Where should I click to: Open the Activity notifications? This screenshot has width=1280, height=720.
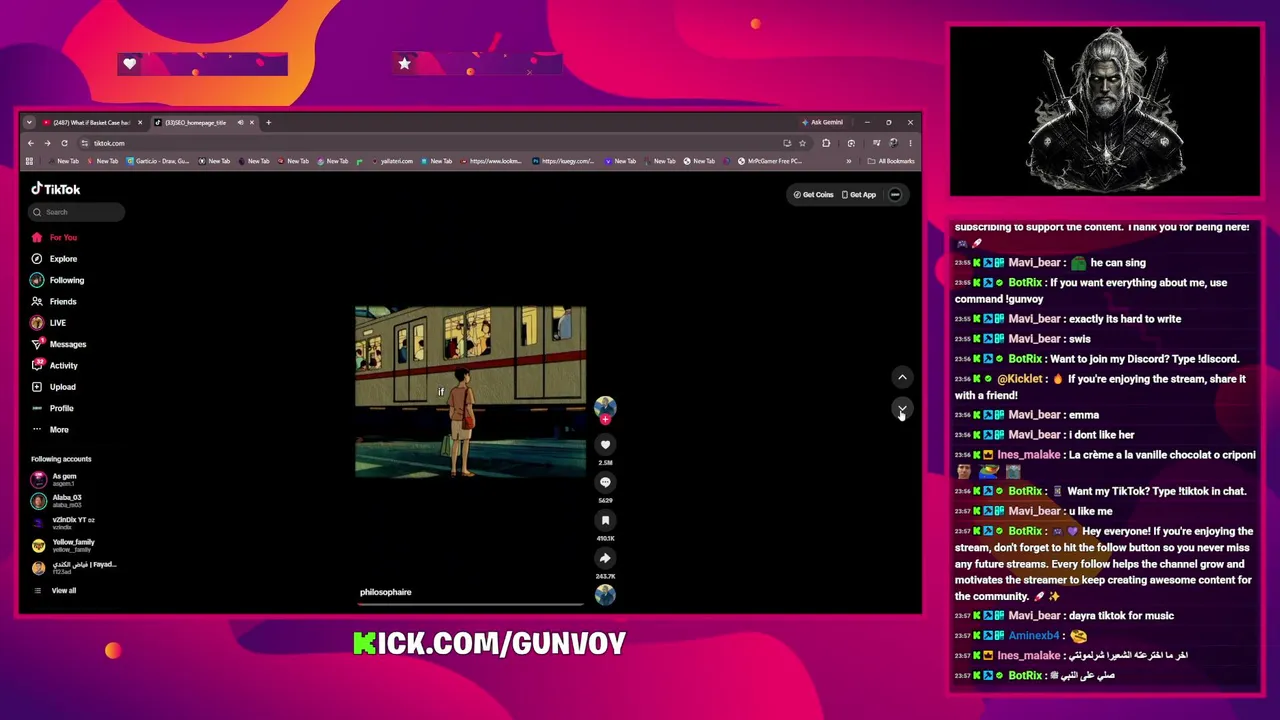pyautogui.click(x=54, y=366)
